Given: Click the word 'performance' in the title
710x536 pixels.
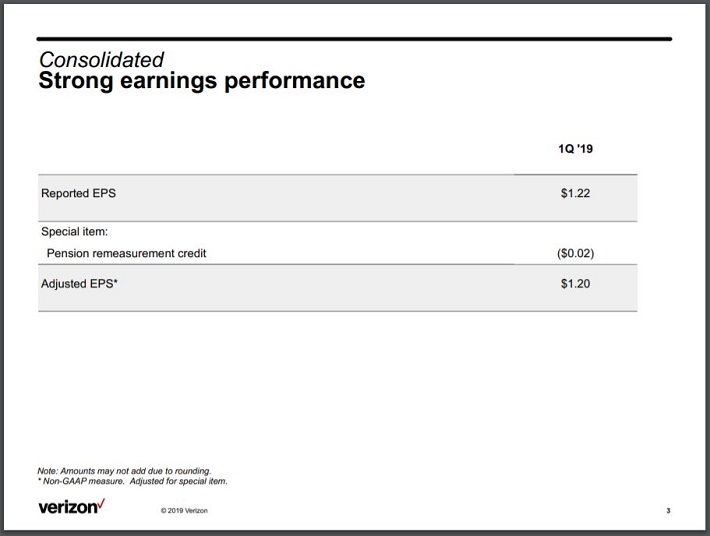Looking at the screenshot, I should pyautogui.click(x=297, y=81).
